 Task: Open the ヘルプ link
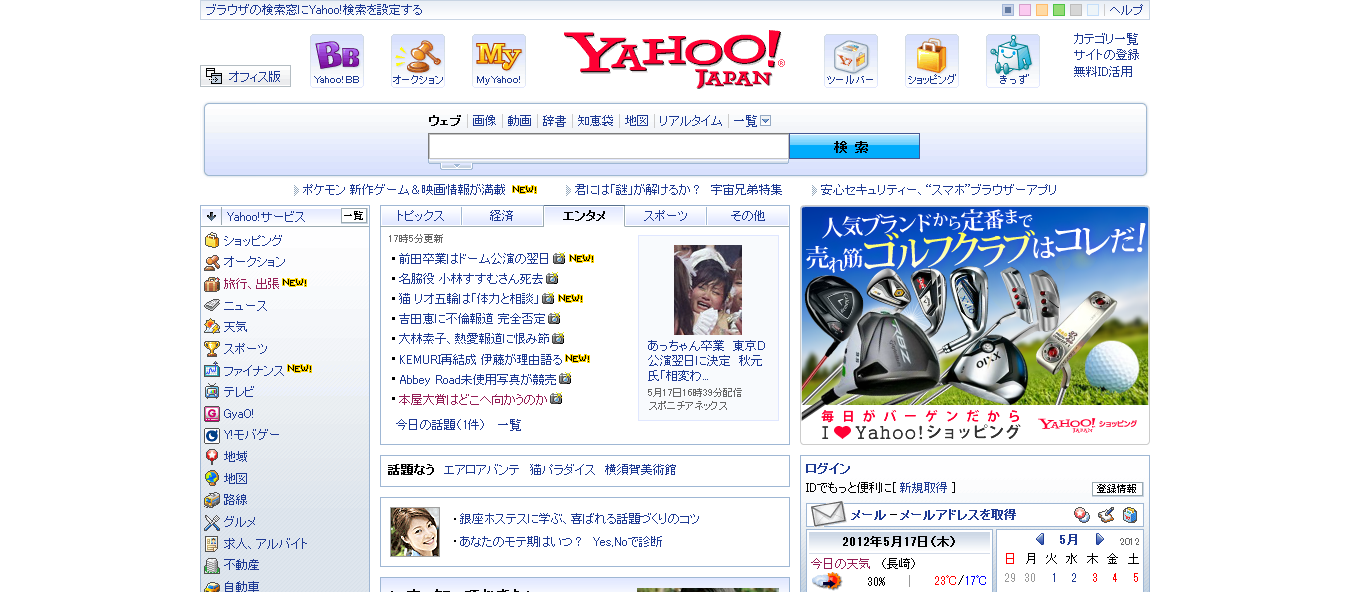coord(1126,10)
